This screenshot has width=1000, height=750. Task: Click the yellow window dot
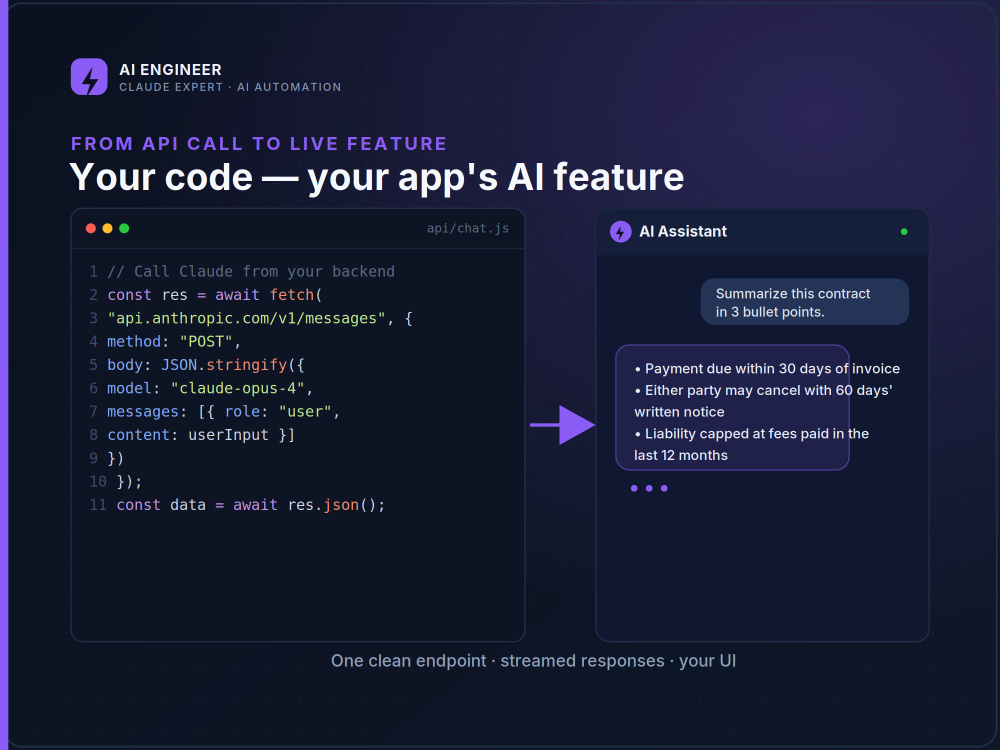tap(107, 228)
